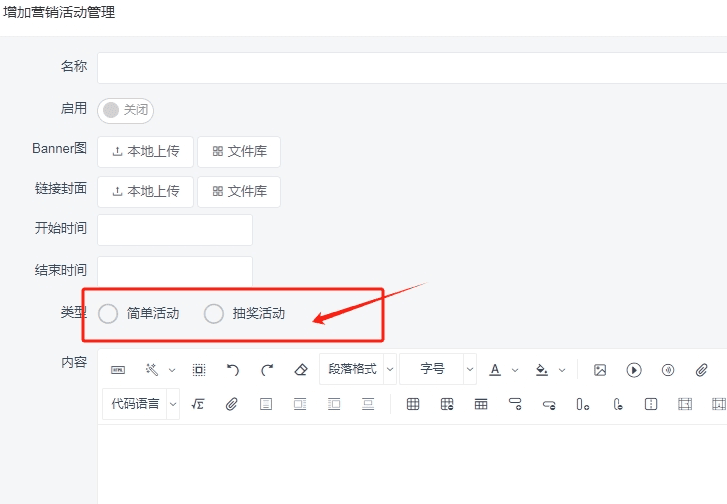The image size is (727, 504).
Task: Apply auto-format with the magic wand icon
Action: 152,370
